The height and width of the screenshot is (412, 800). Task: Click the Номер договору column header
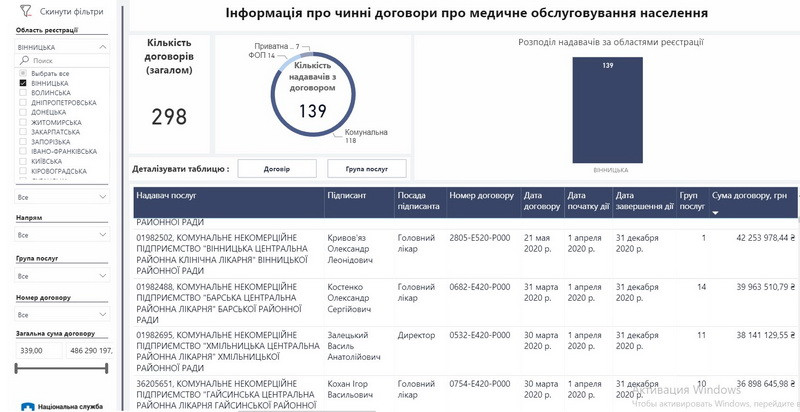(x=481, y=196)
